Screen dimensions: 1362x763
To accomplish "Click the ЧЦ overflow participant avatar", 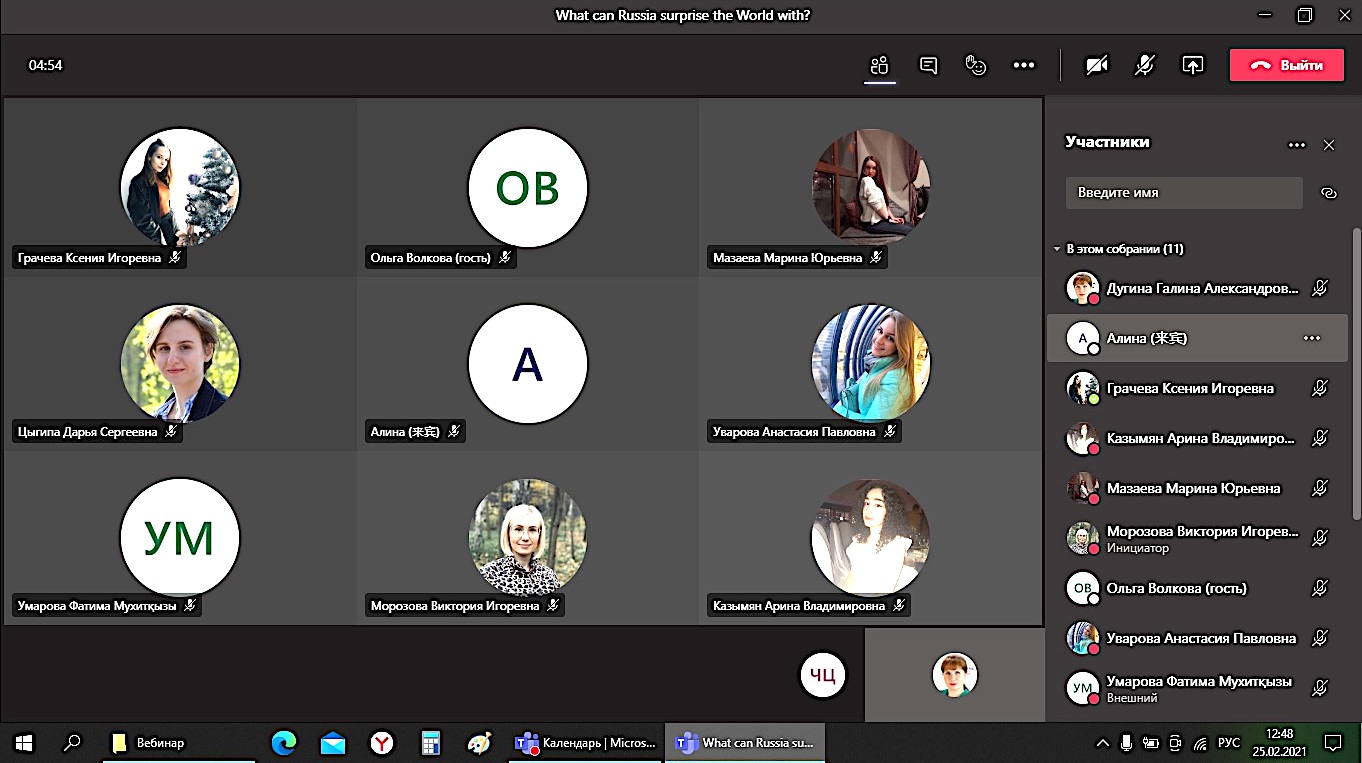I will [822, 675].
